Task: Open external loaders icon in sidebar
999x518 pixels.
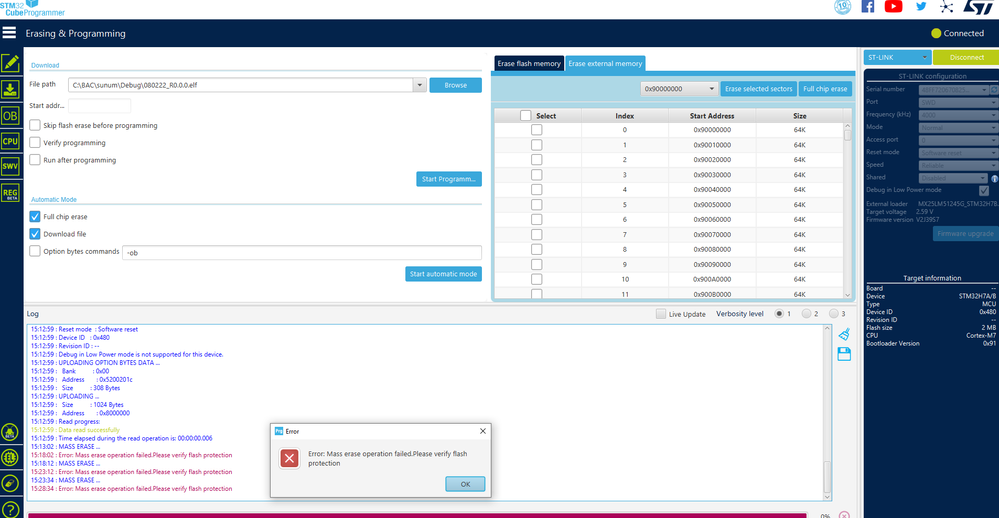Action: click(x=10, y=433)
